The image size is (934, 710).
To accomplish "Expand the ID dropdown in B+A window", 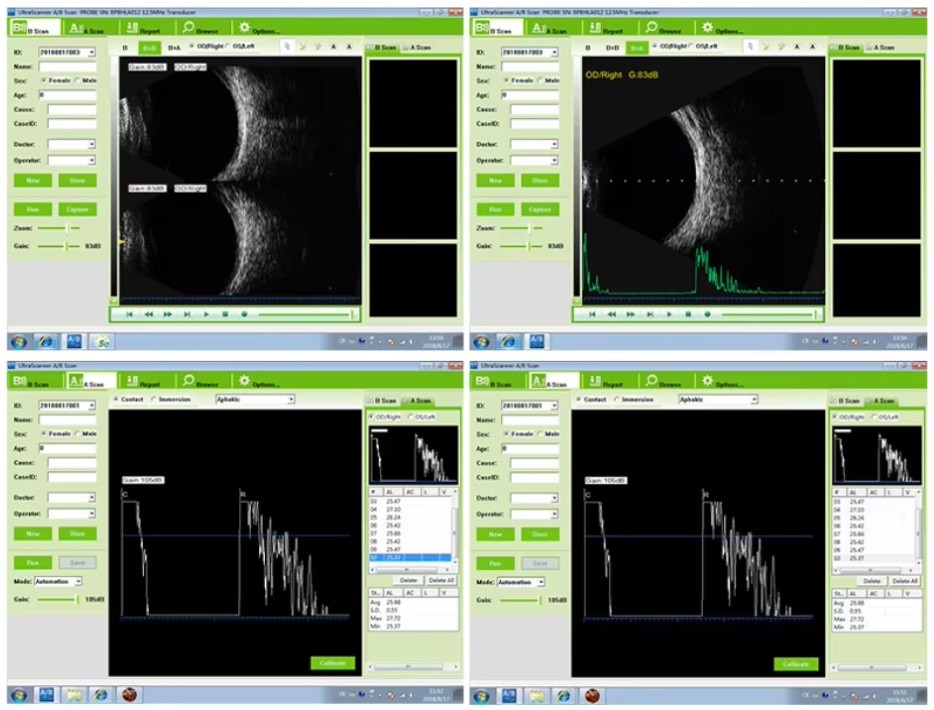I will [555, 52].
